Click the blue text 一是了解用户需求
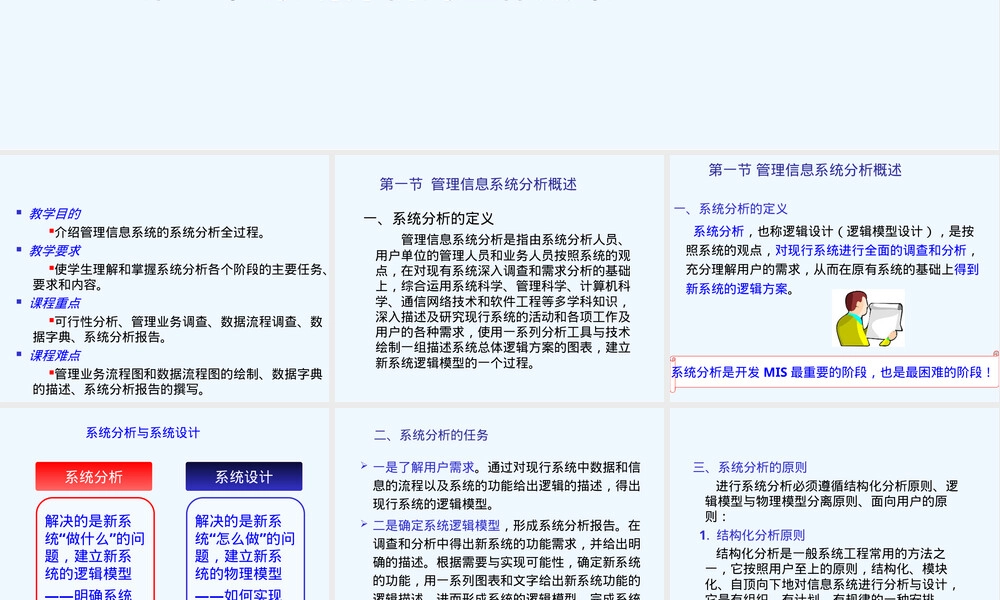1000x600 pixels. click(x=423, y=467)
